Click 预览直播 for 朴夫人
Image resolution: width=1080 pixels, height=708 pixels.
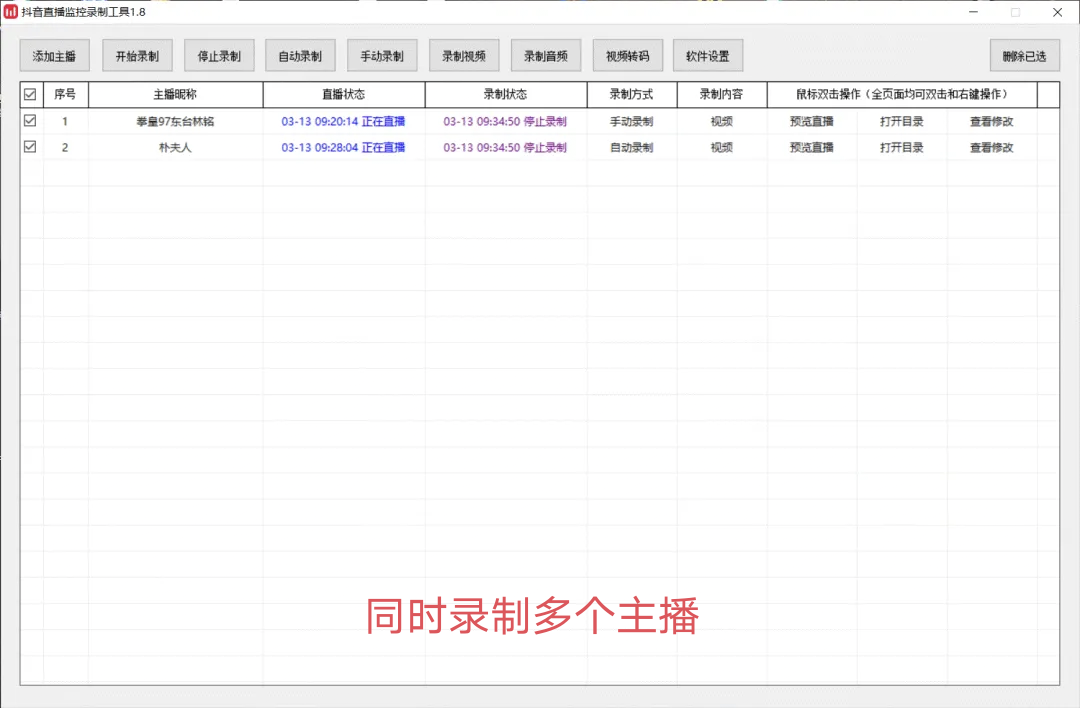pyautogui.click(x=812, y=147)
